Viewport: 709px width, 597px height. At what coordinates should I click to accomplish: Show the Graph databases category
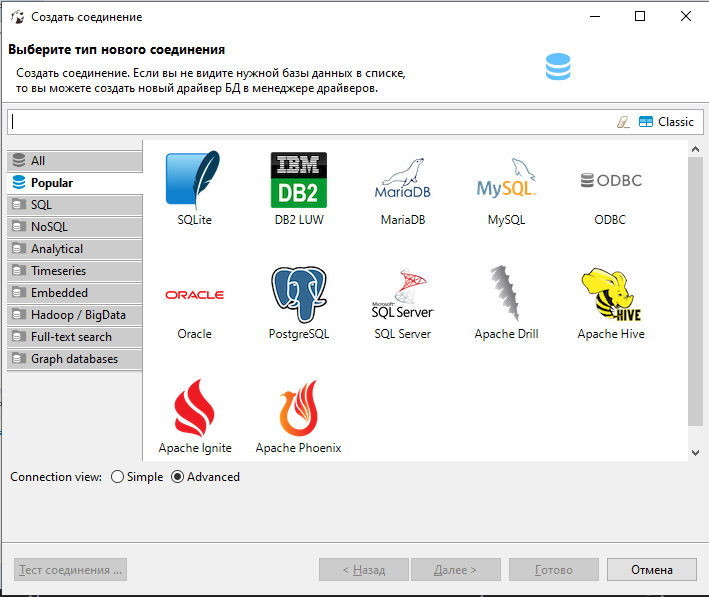click(75, 359)
